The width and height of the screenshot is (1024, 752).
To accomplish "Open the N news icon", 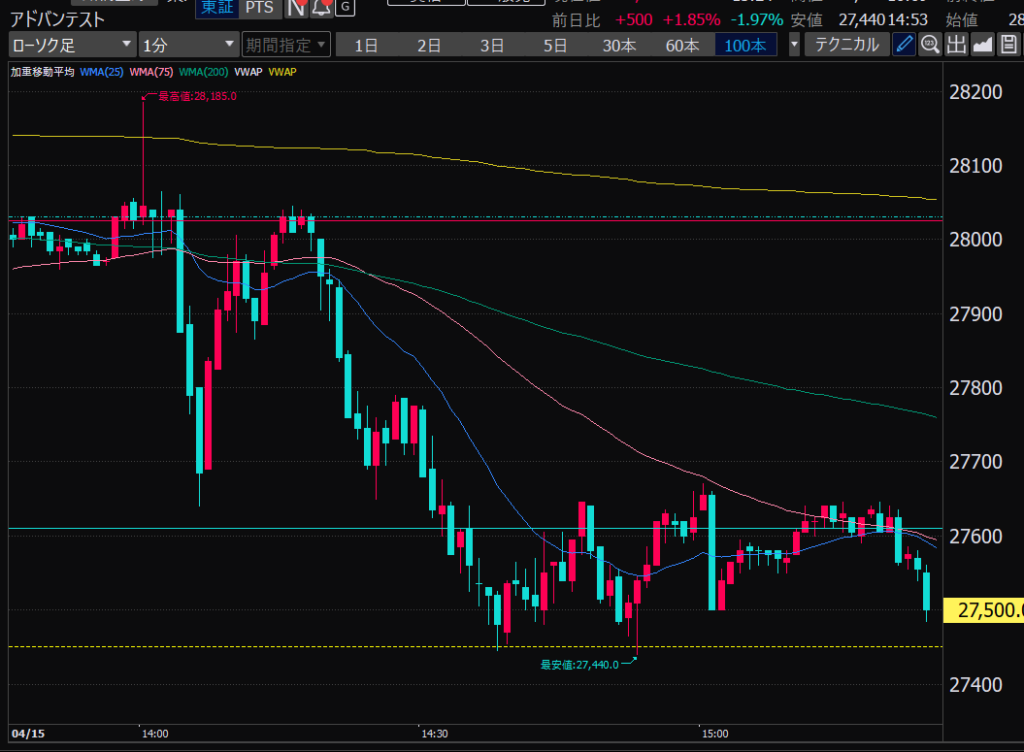I will point(296,7).
